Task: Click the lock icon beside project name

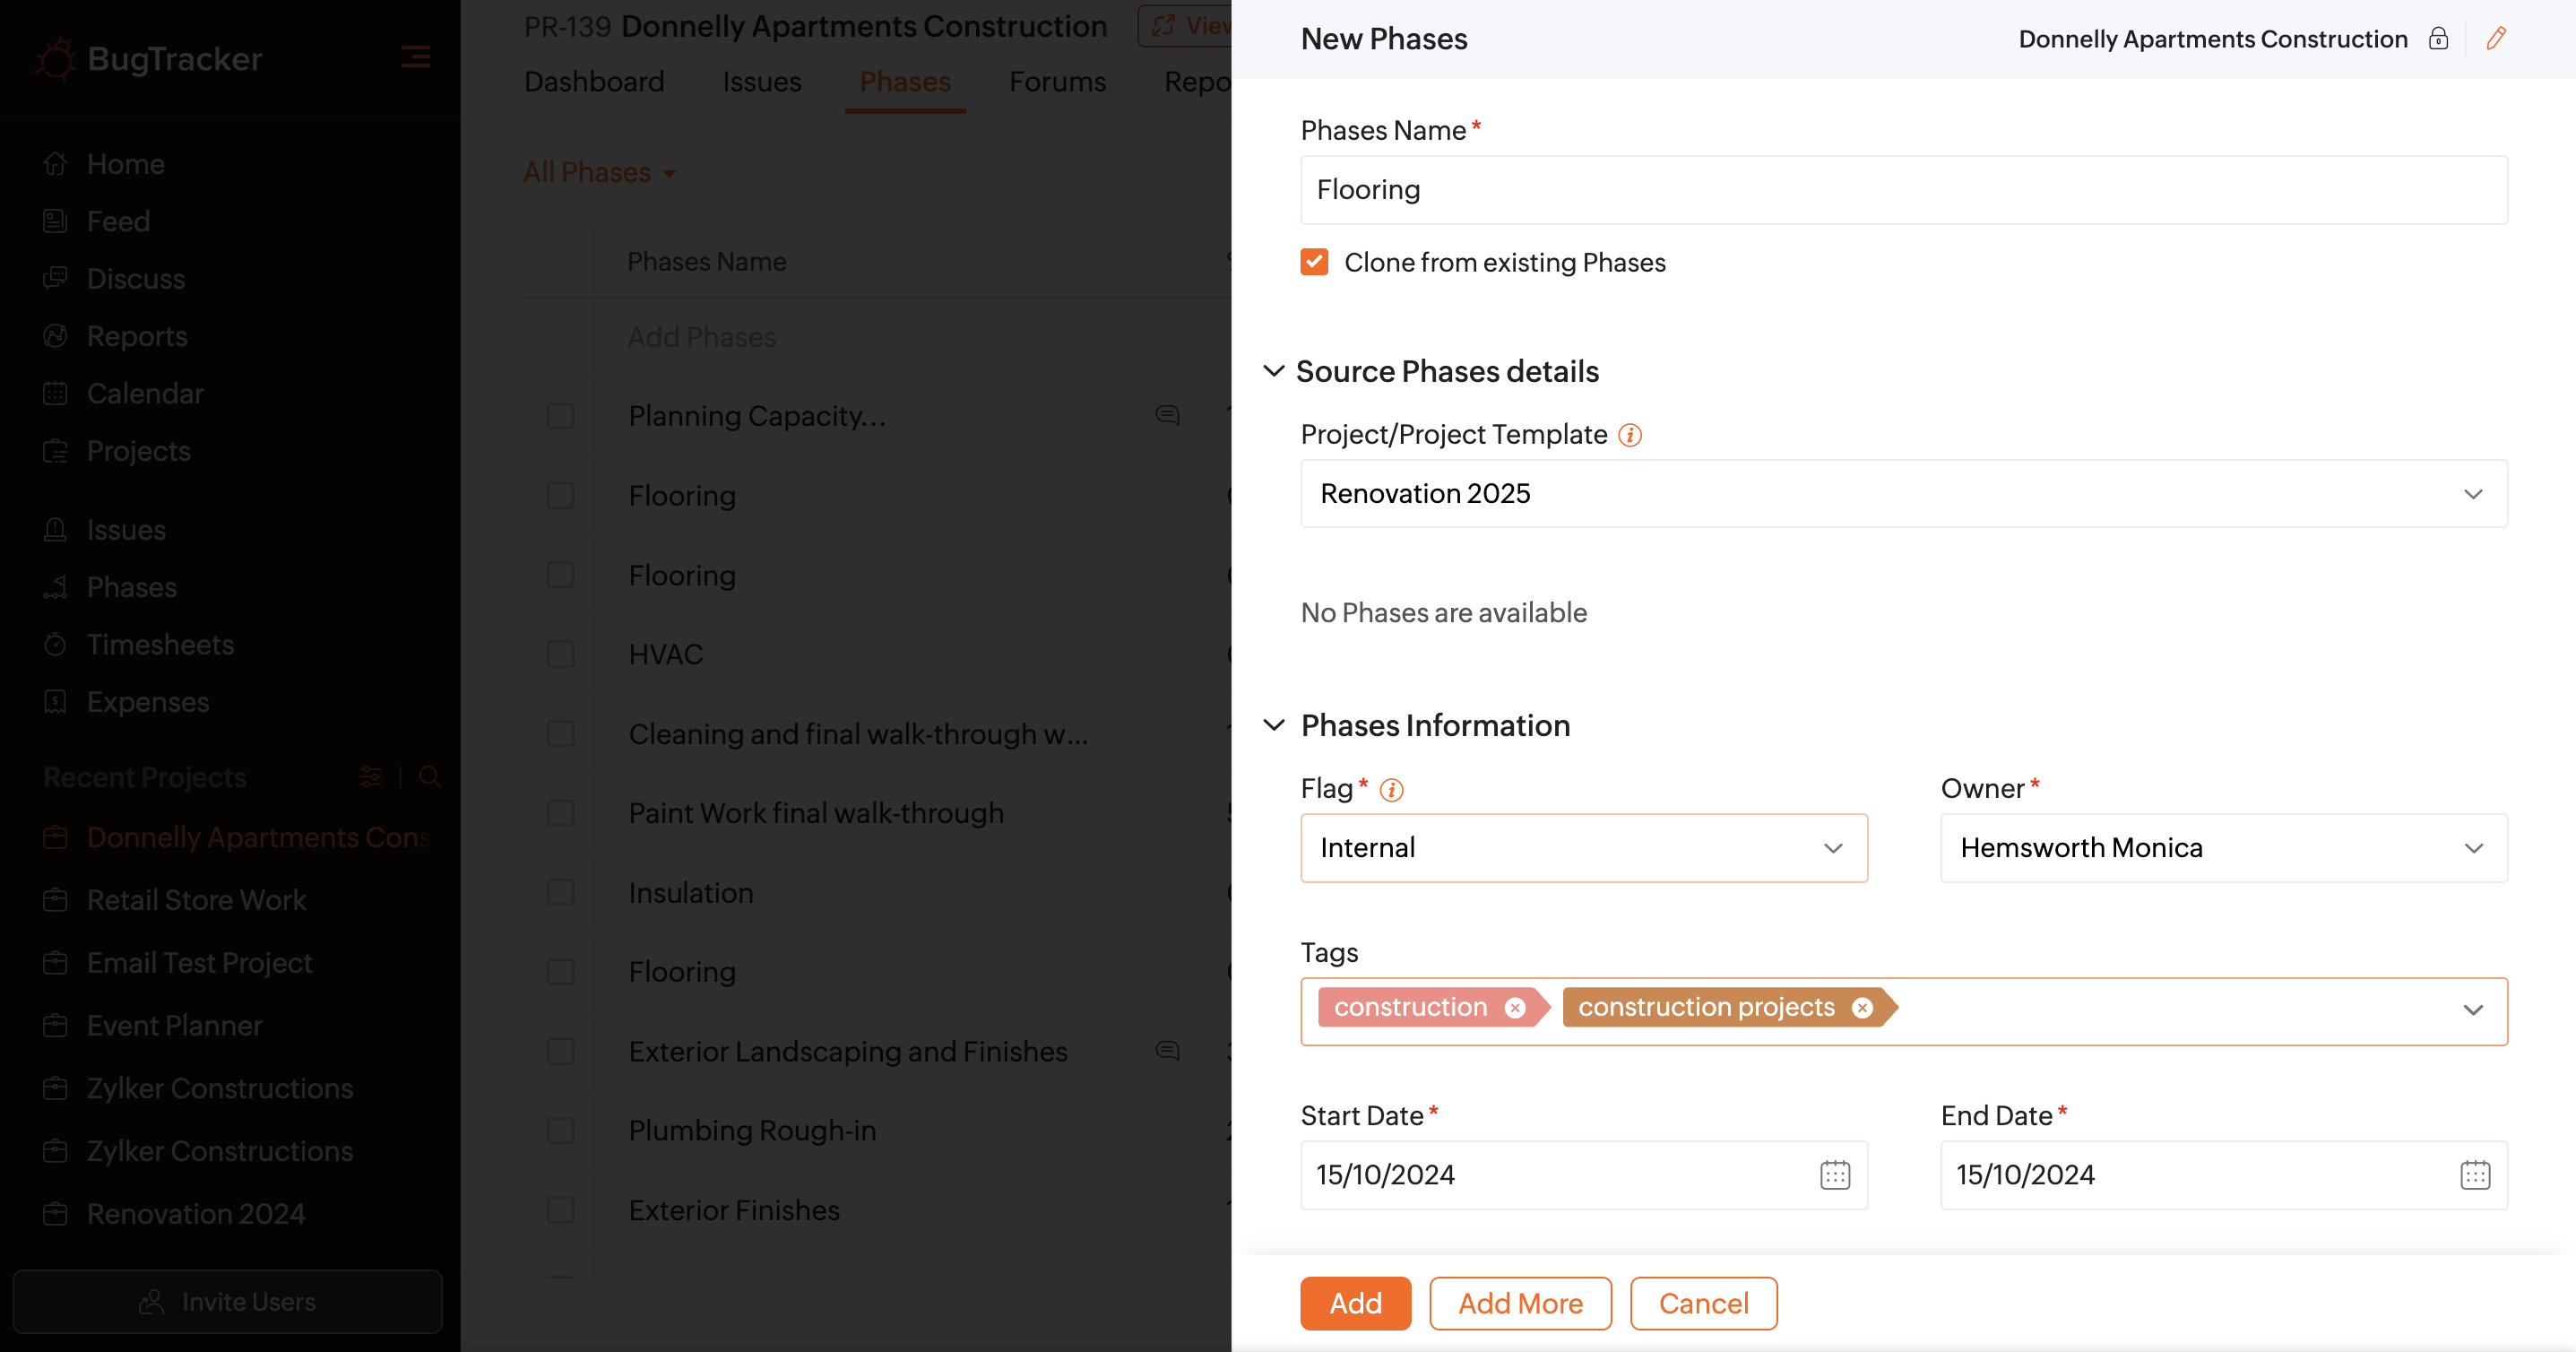Action: click(2438, 38)
